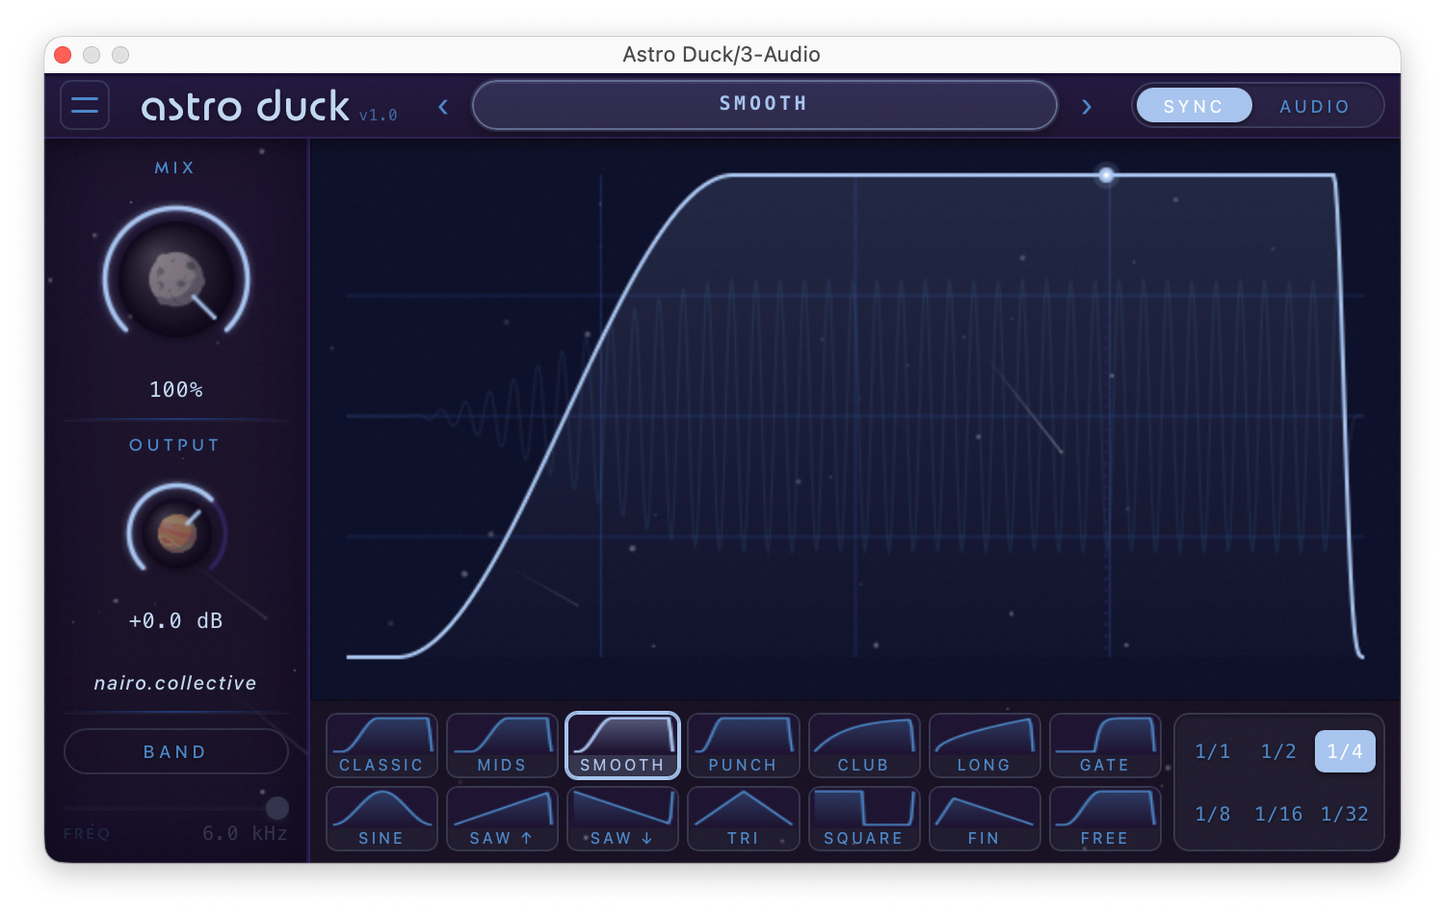Switch trigger mode to AUDIO
This screenshot has height=915, width=1445.
(x=1315, y=106)
